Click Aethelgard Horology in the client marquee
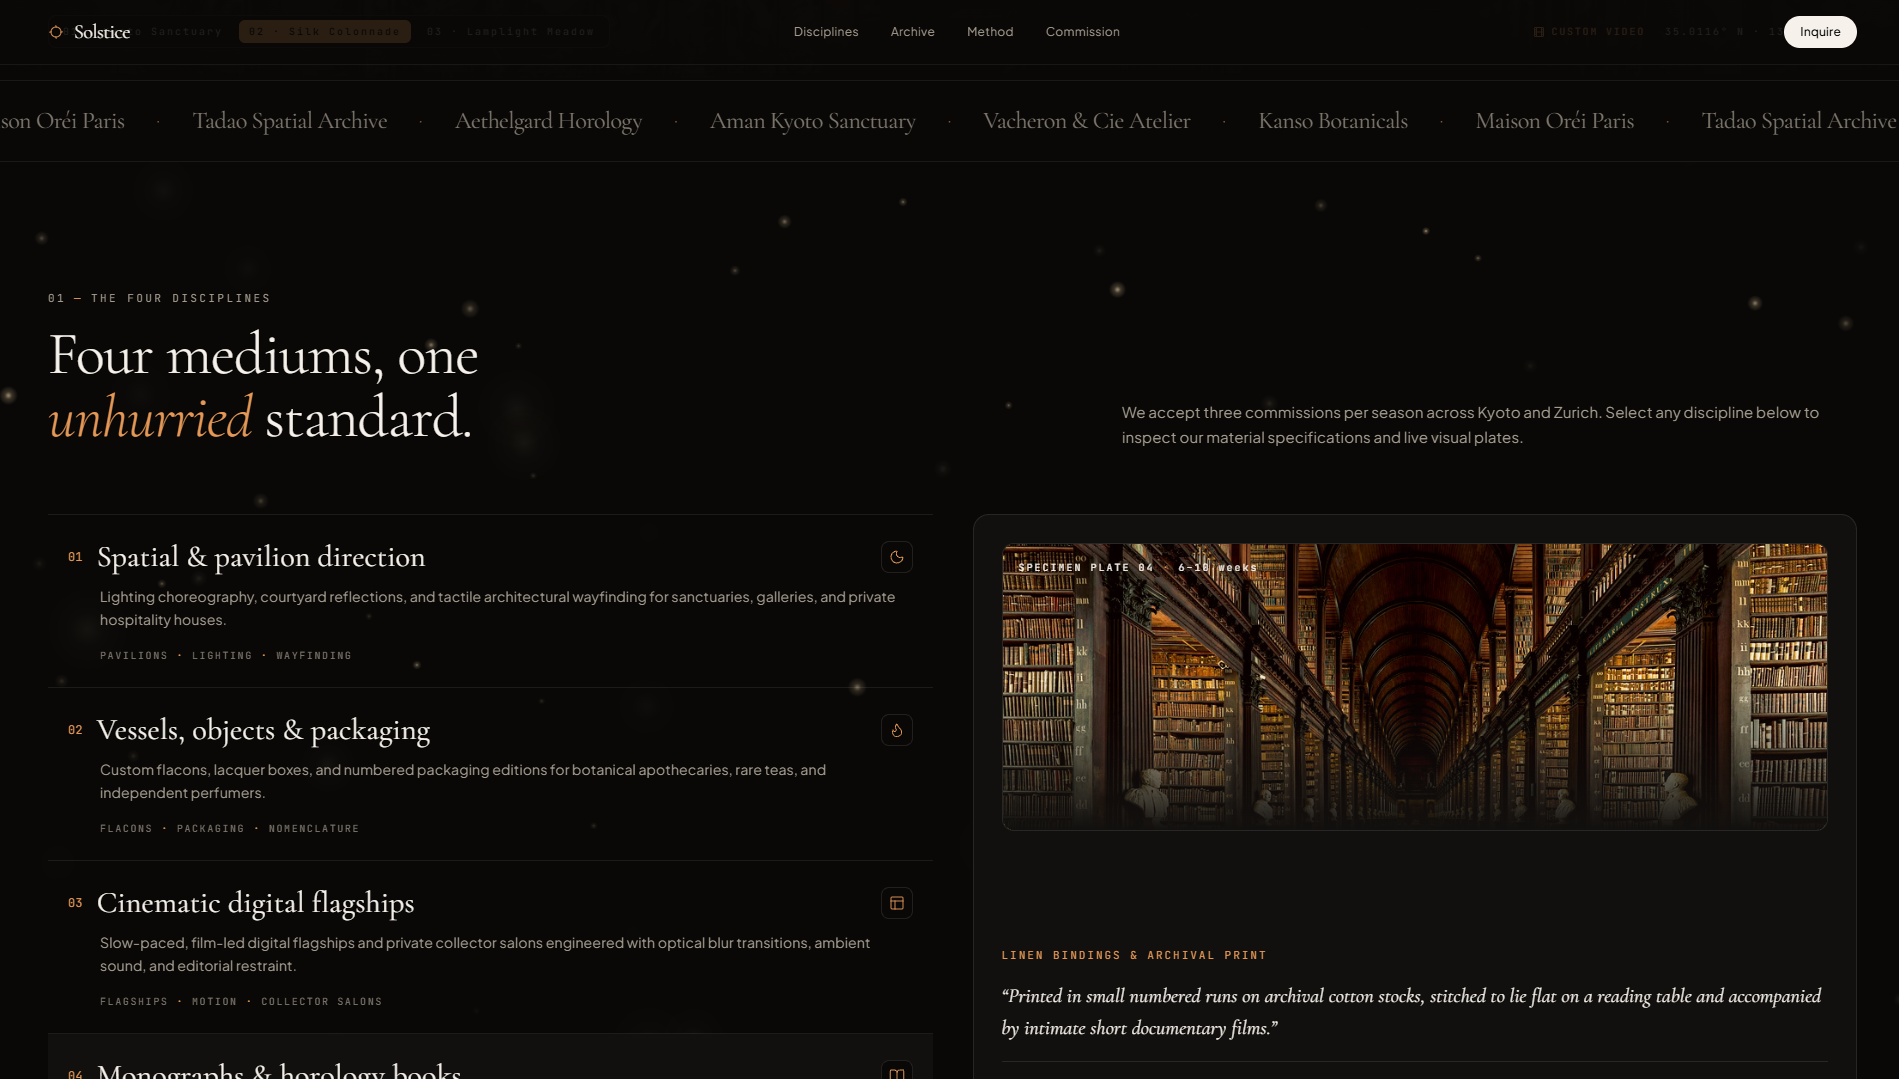 [548, 121]
